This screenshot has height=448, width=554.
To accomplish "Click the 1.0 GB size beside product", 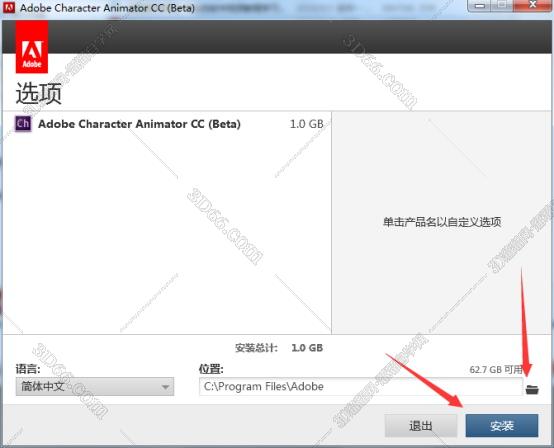I will [306, 124].
